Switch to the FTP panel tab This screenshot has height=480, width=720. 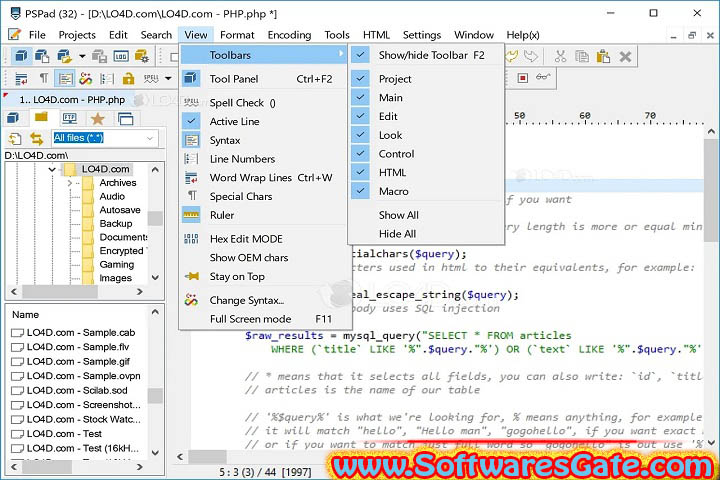(x=69, y=119)
